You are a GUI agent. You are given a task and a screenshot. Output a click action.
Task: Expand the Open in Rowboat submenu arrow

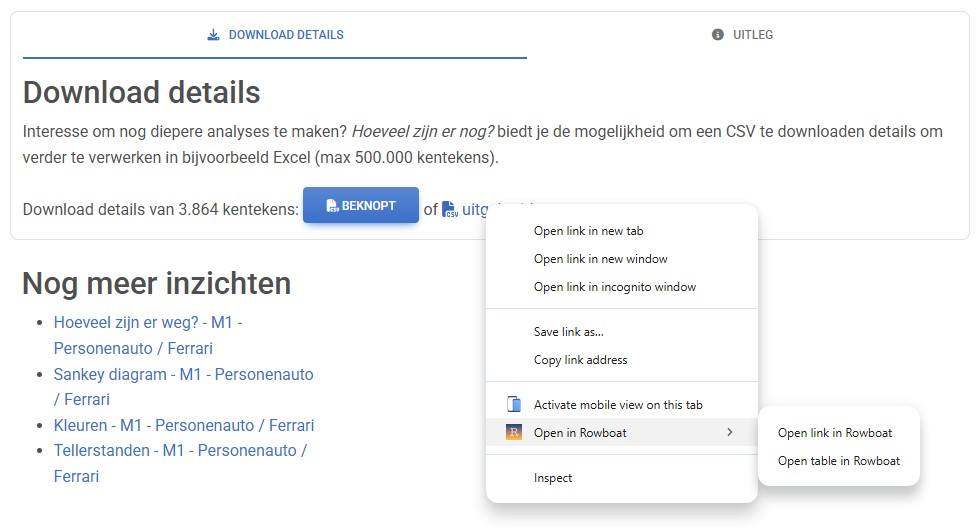pos(729,432)
